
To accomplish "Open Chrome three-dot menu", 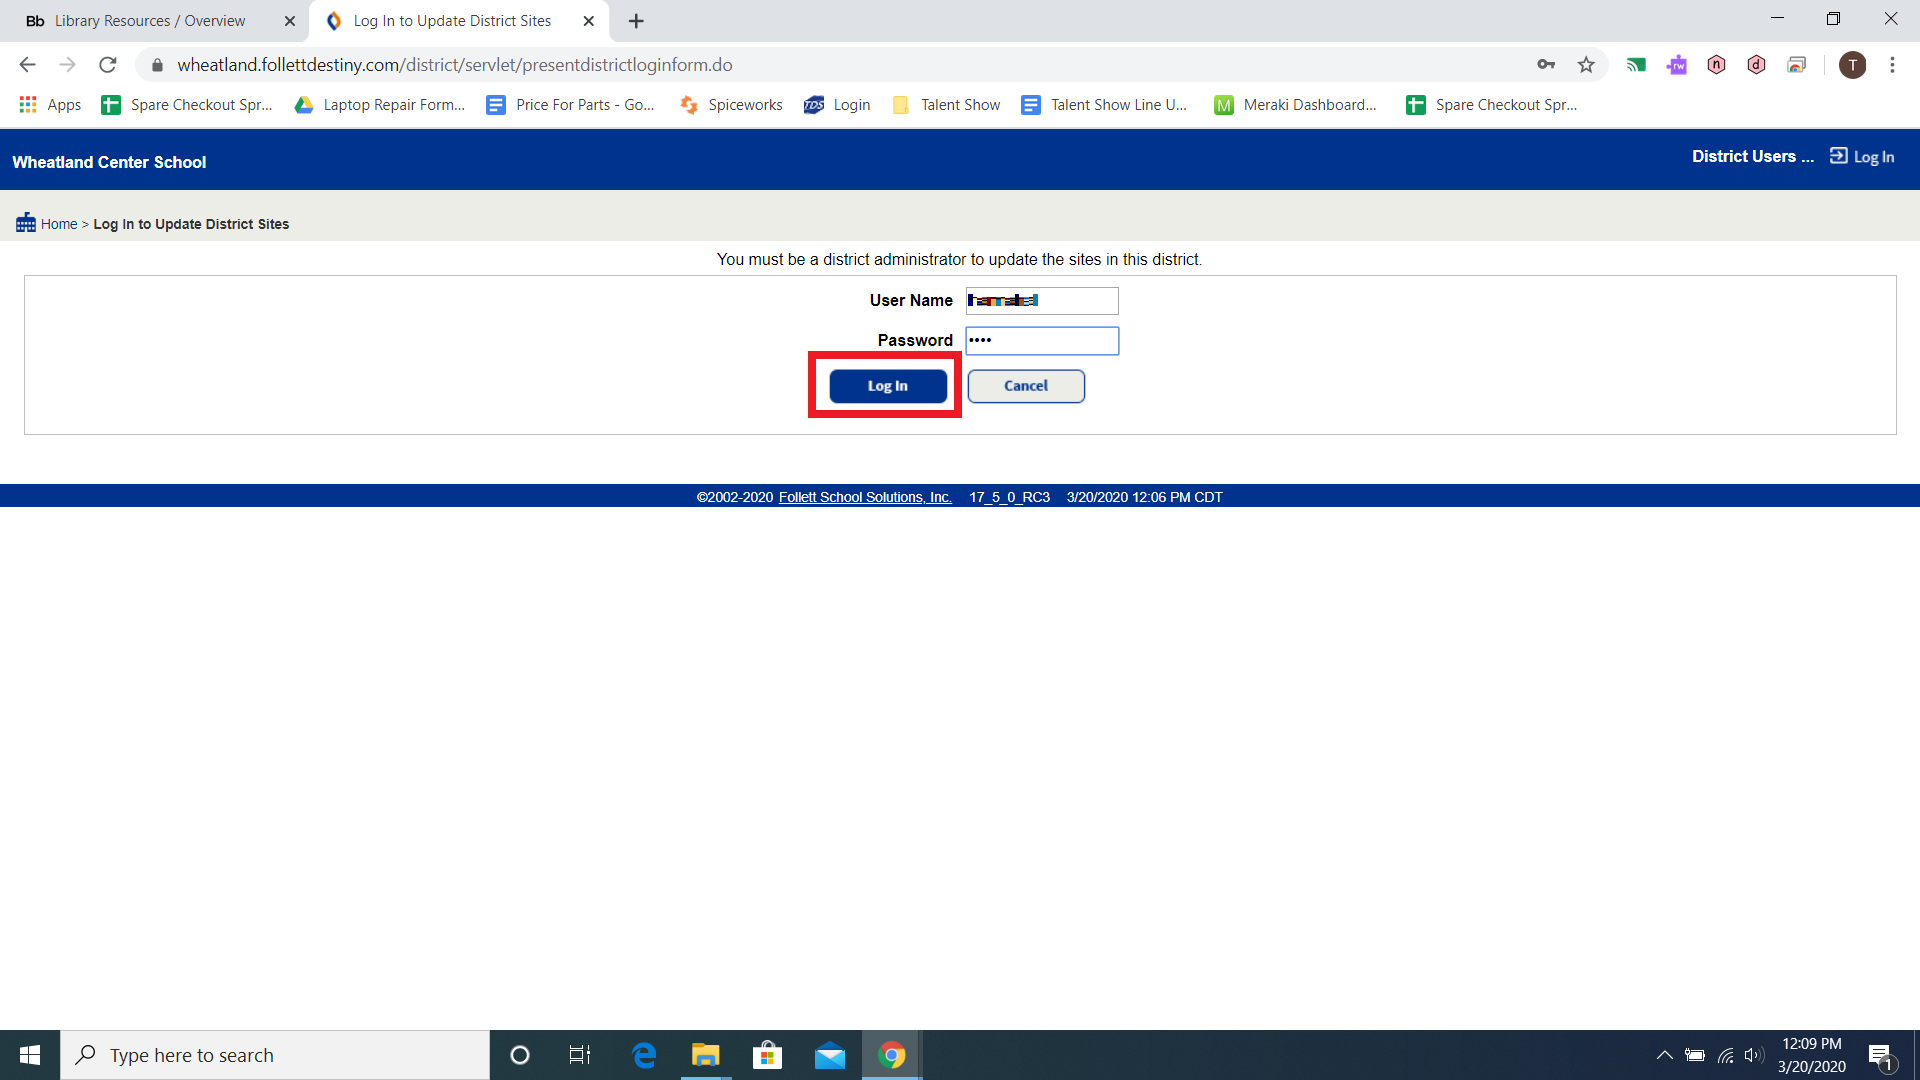I will click(1892, 65).
